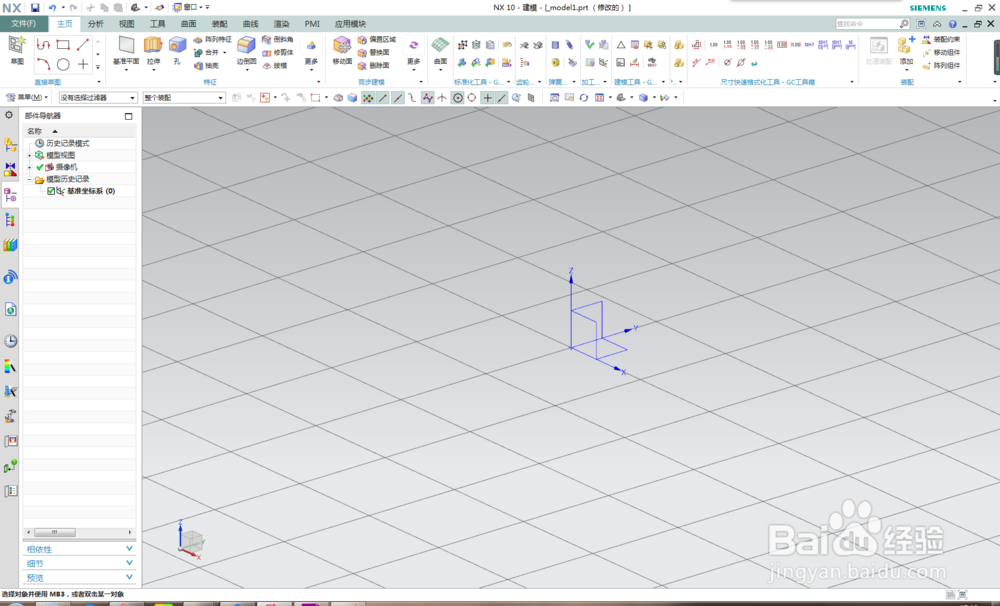Expand the 摄像机 tree node
Screen dimensions: 1000x606
point(29,167)
